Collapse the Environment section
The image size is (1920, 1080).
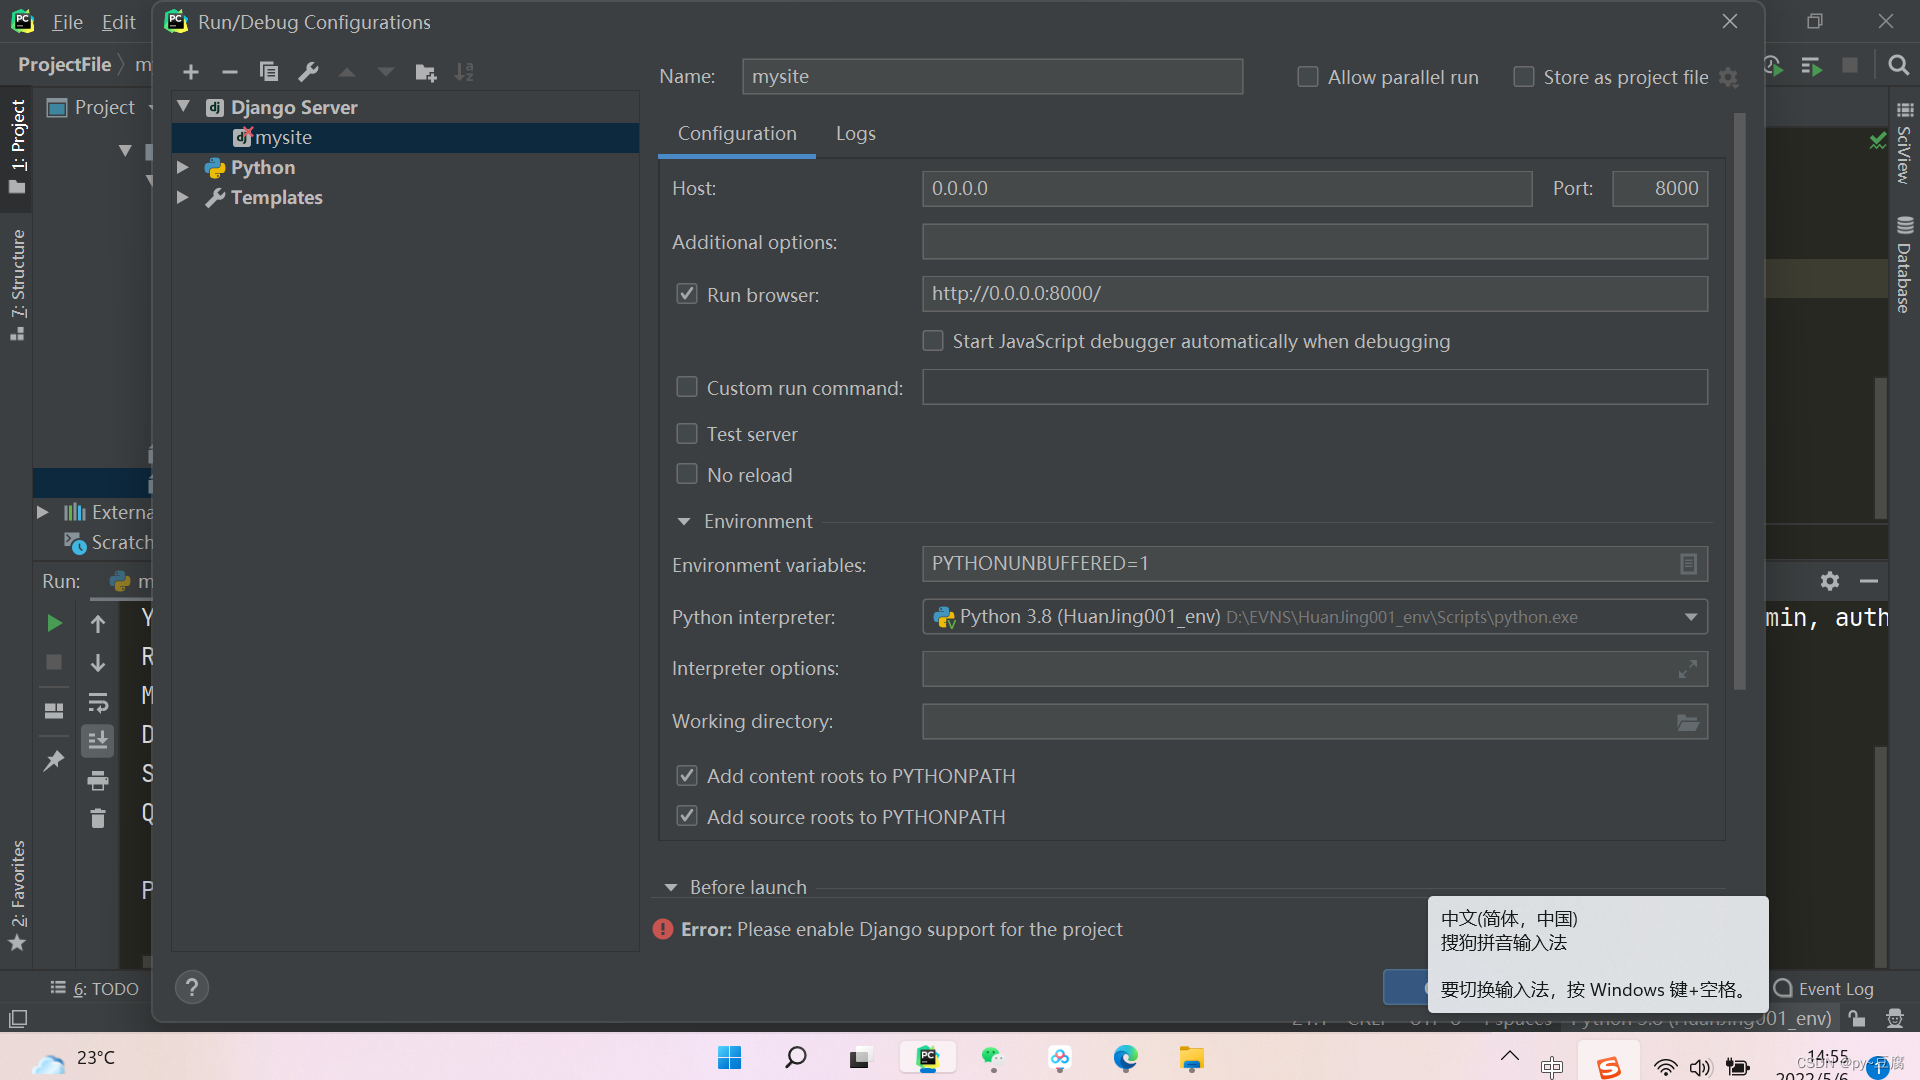point(684,521)
